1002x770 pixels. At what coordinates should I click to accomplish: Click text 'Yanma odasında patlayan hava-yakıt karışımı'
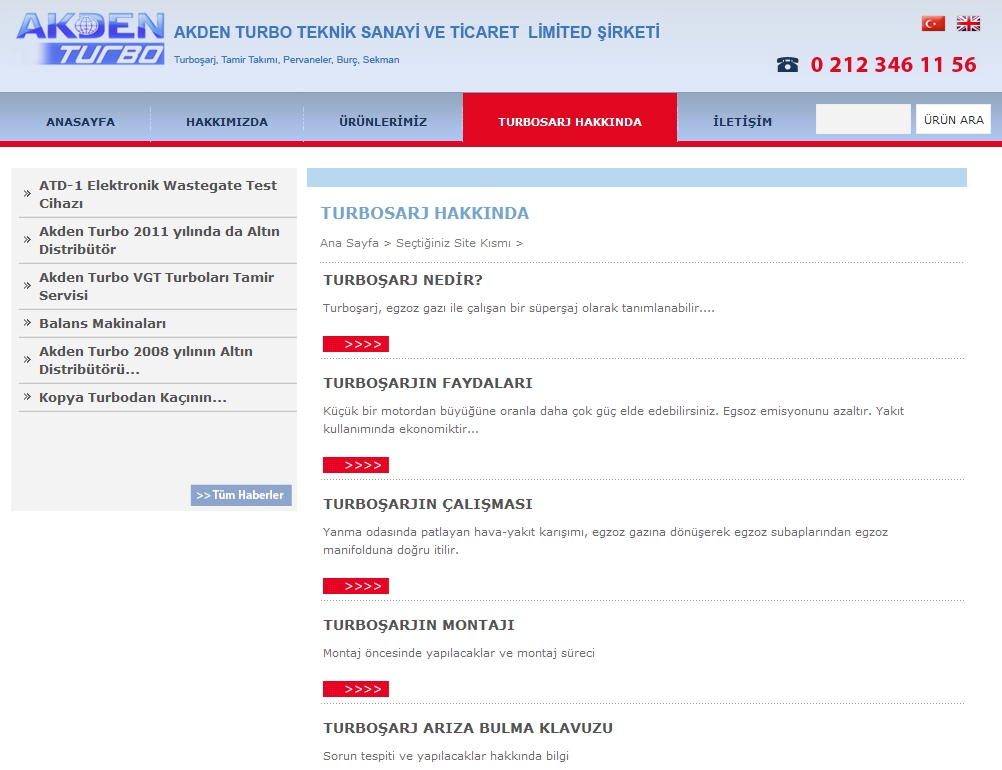click(x=605, y=541)
